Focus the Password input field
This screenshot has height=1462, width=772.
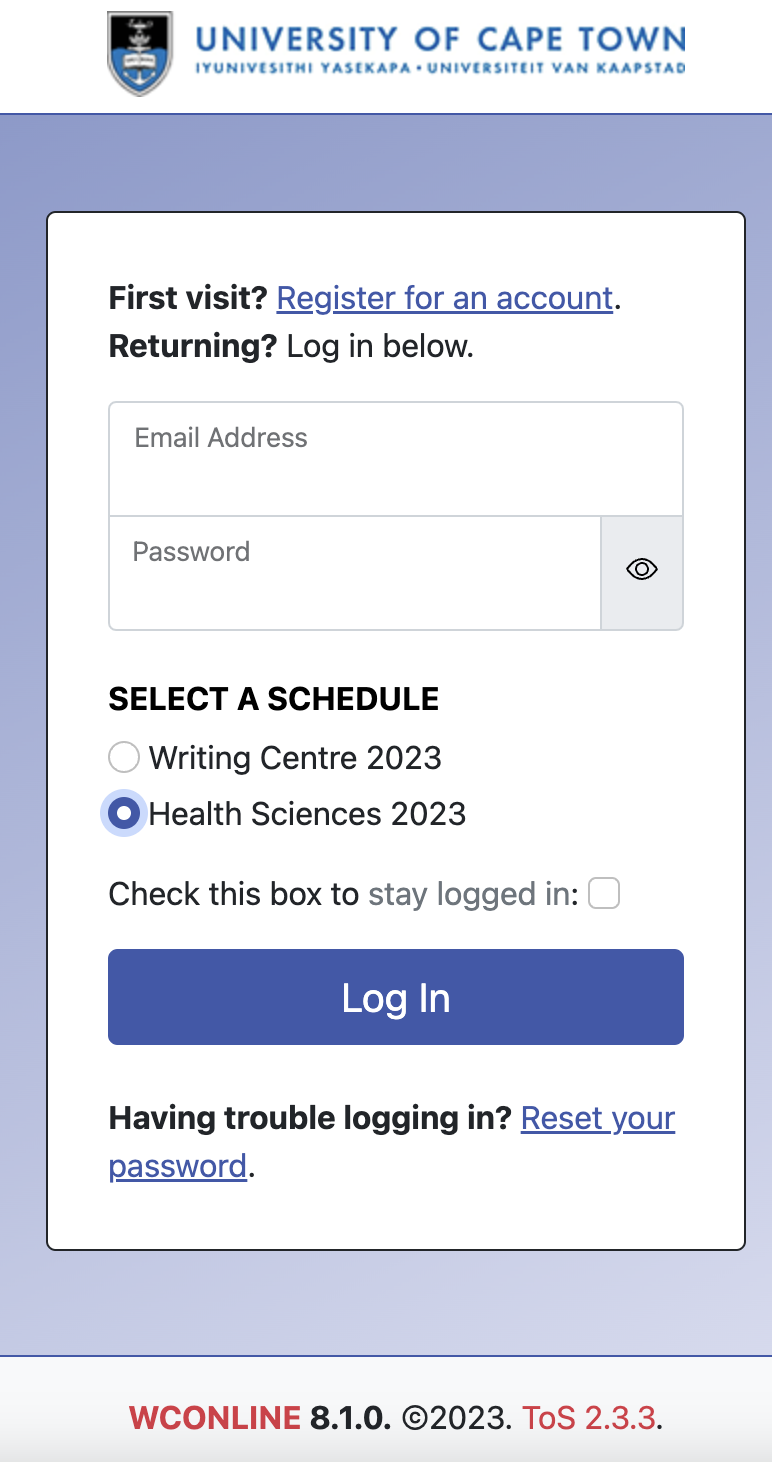[x=355, y=573]
